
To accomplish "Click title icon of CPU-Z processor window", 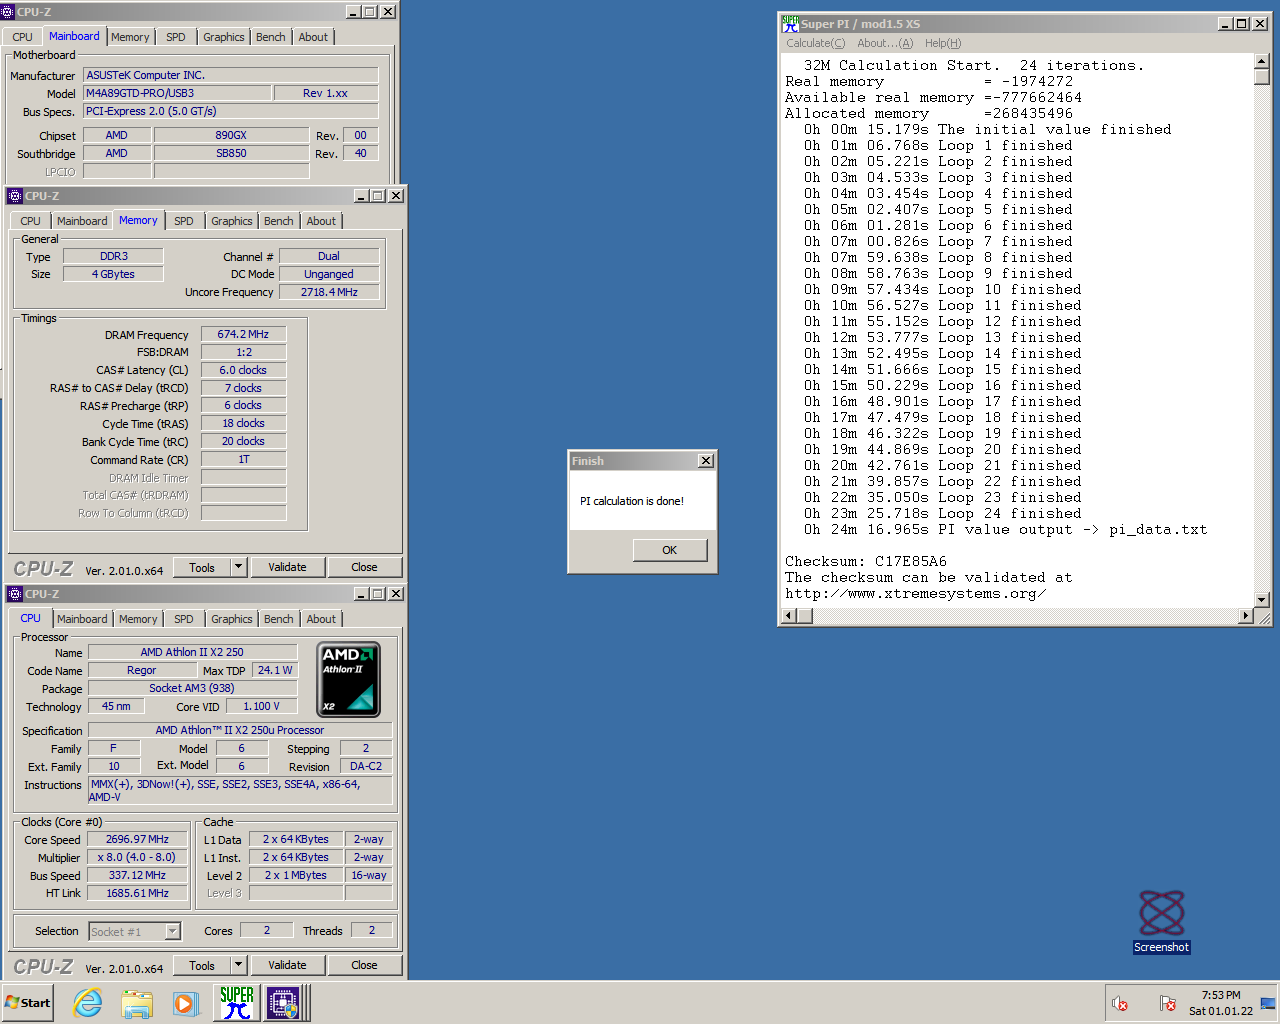I will pyautogui.click(x=15, y=594).
